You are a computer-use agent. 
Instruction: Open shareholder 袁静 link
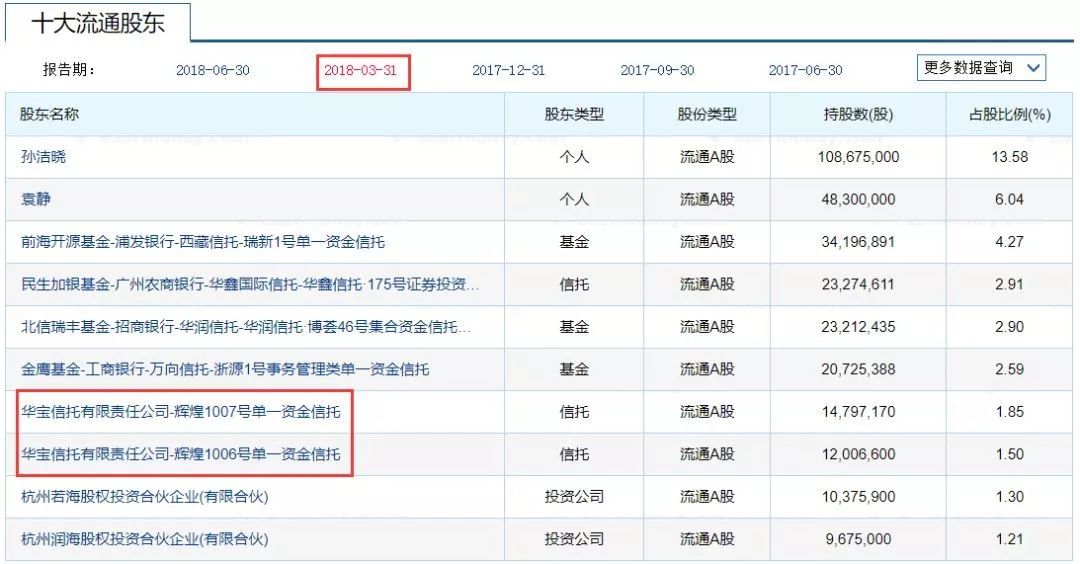tap(36, 200)
